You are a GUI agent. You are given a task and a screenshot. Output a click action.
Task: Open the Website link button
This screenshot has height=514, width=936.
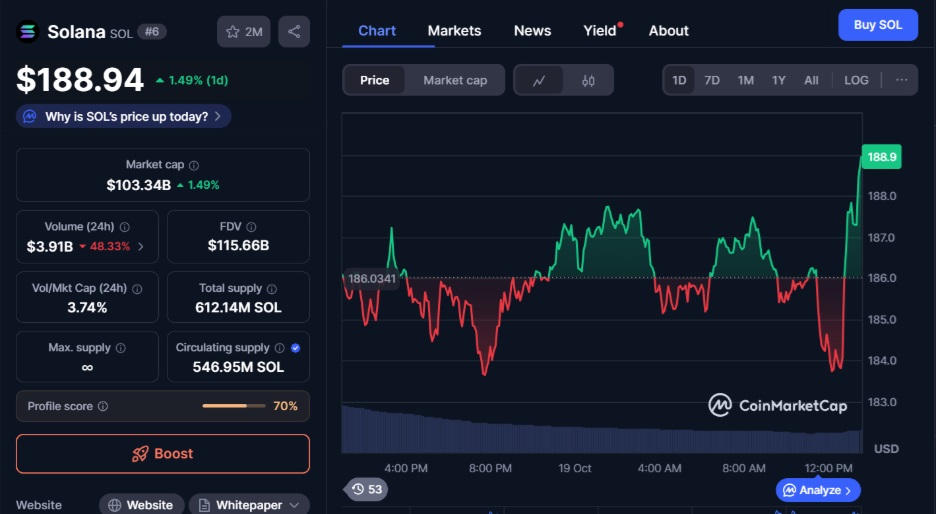[x=141, y=505]
